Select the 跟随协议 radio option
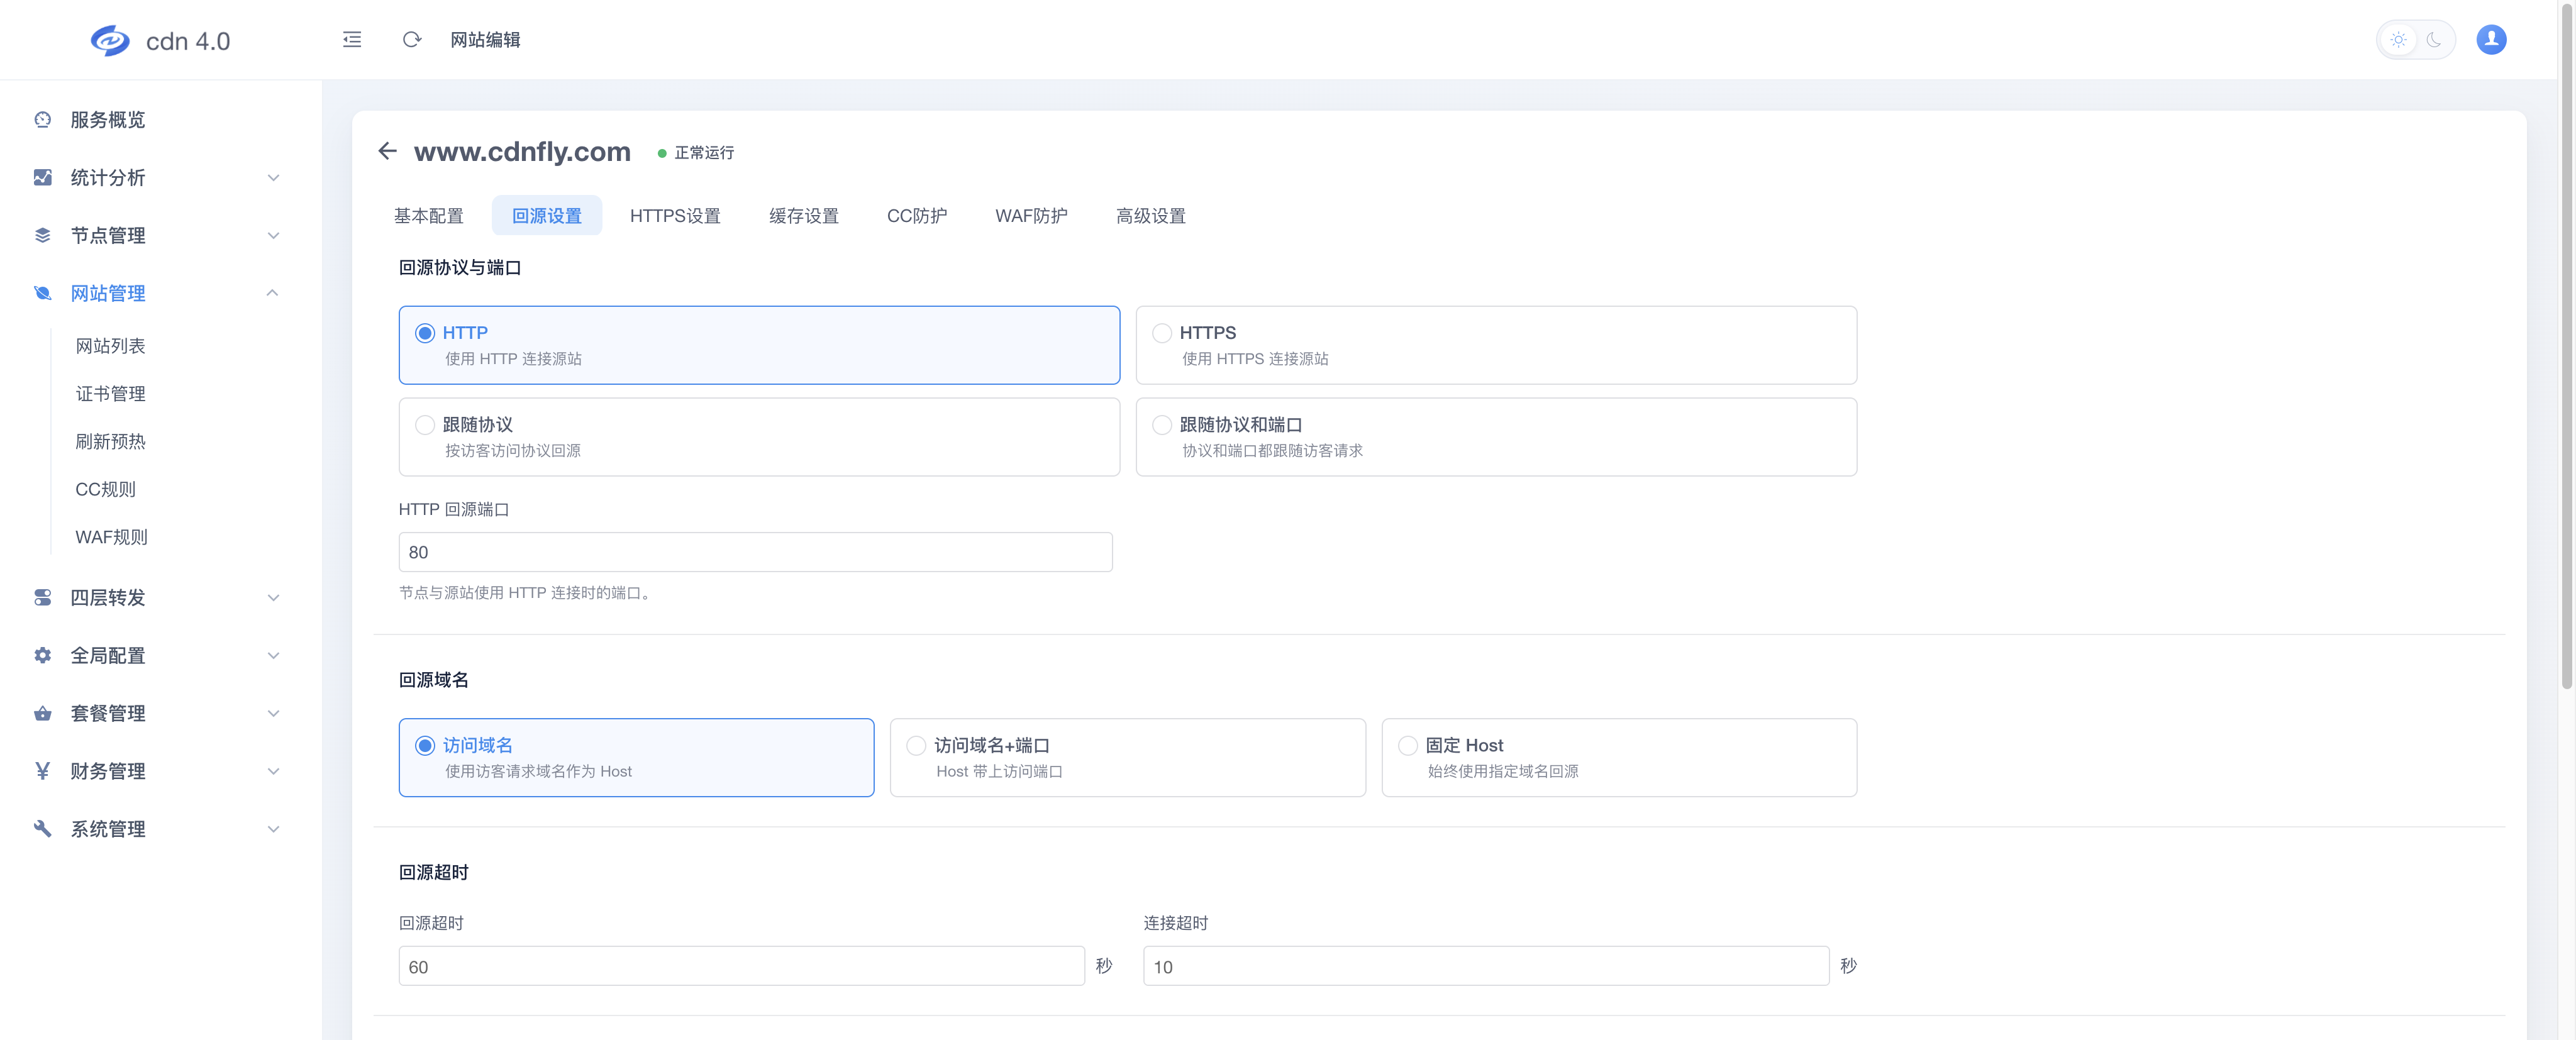 425,425
